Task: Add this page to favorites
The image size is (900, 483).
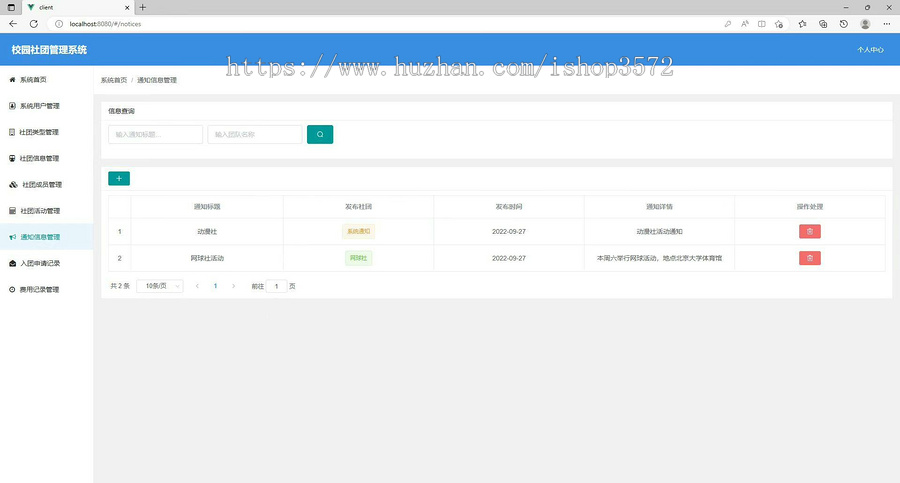Action: pyautogui.click(x=779, y=24)
